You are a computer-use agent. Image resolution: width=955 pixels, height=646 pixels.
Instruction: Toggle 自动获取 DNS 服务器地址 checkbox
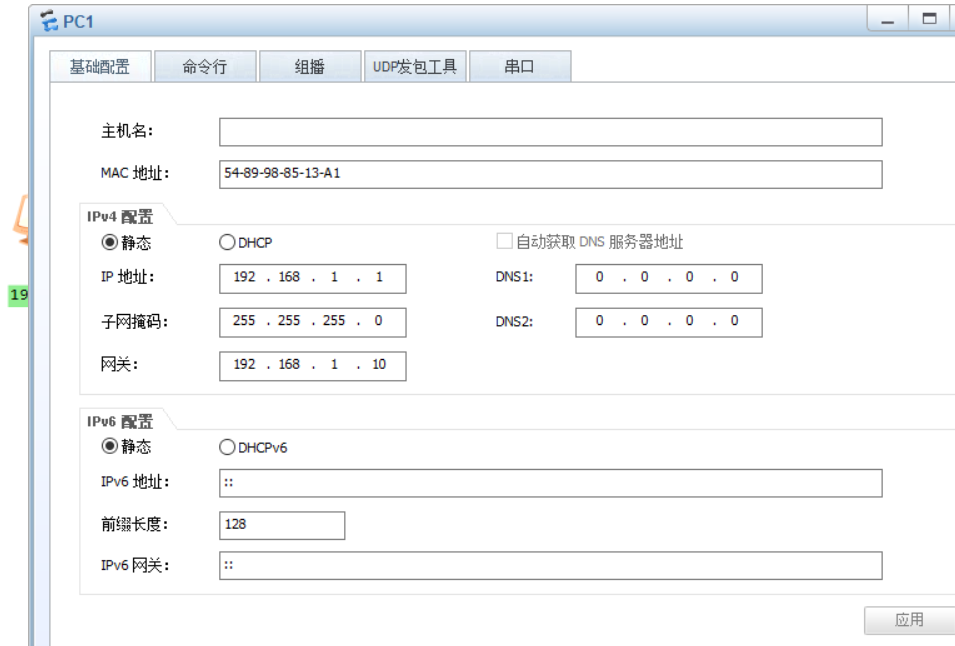tap(504, 241)
